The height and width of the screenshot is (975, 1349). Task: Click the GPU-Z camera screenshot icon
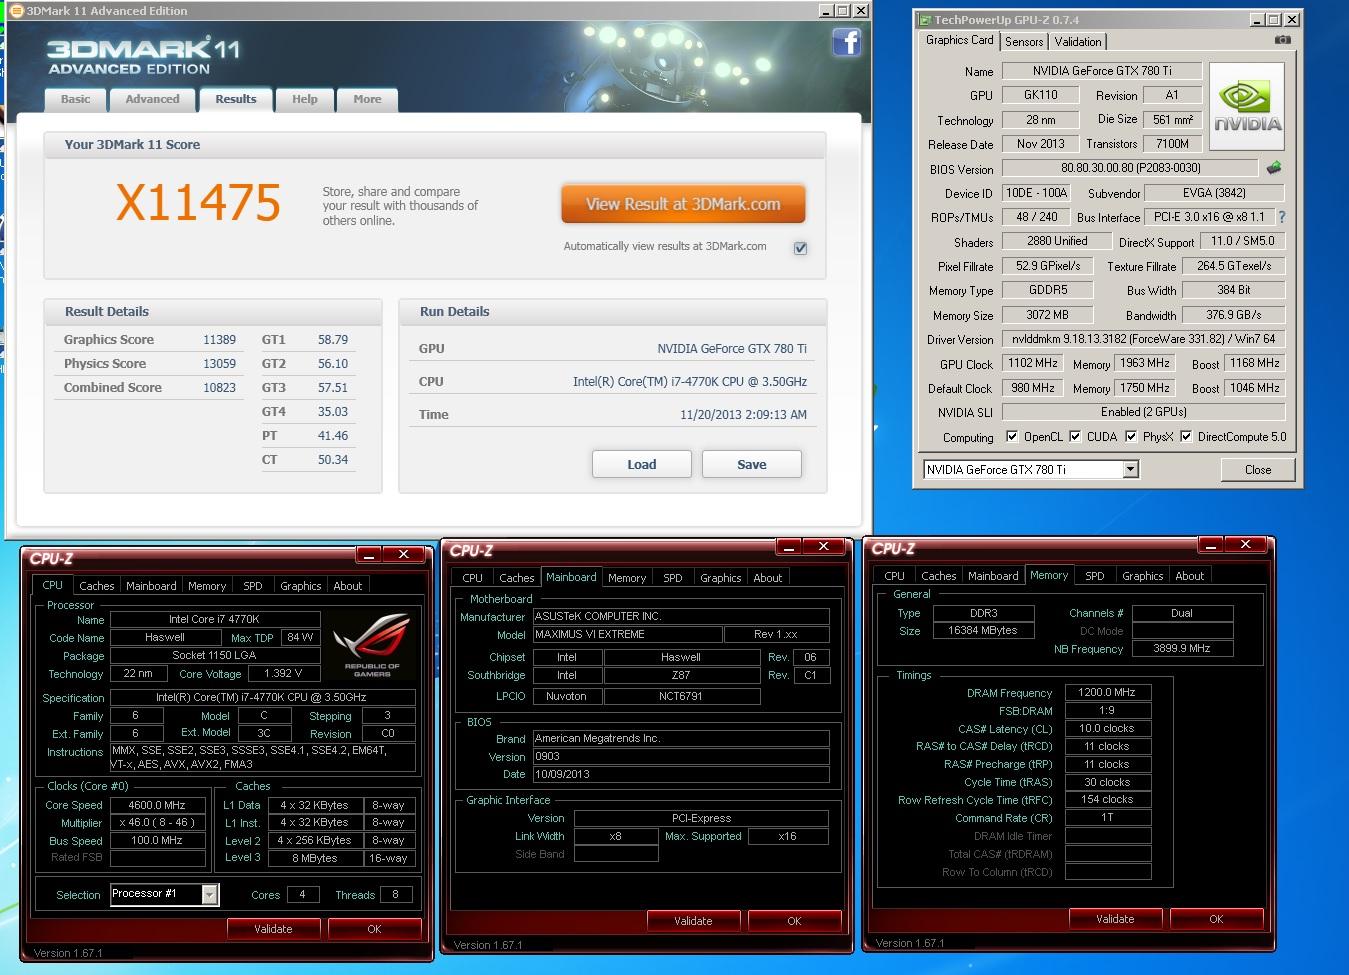(1283, 40)
